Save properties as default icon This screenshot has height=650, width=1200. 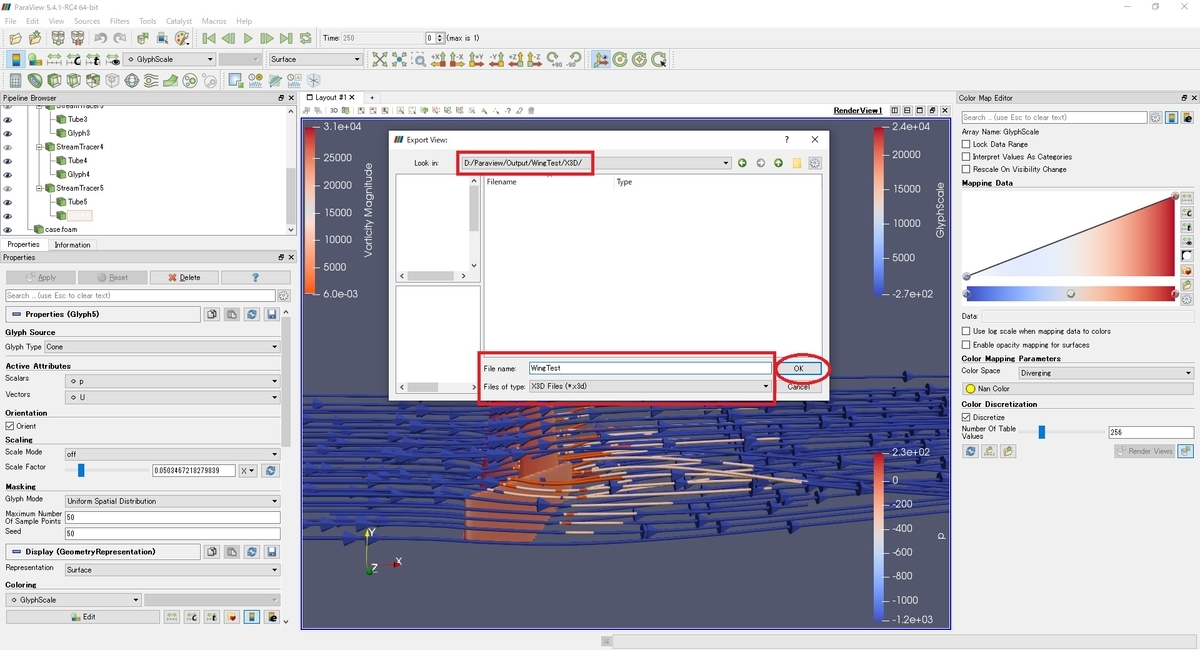271,314
